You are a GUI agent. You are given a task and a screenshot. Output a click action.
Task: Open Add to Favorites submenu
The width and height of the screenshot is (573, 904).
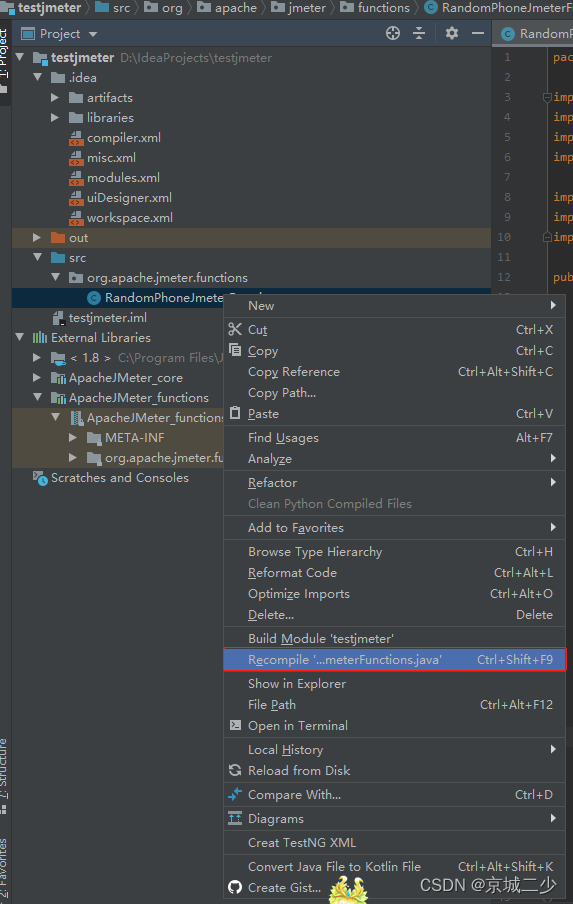394,528
